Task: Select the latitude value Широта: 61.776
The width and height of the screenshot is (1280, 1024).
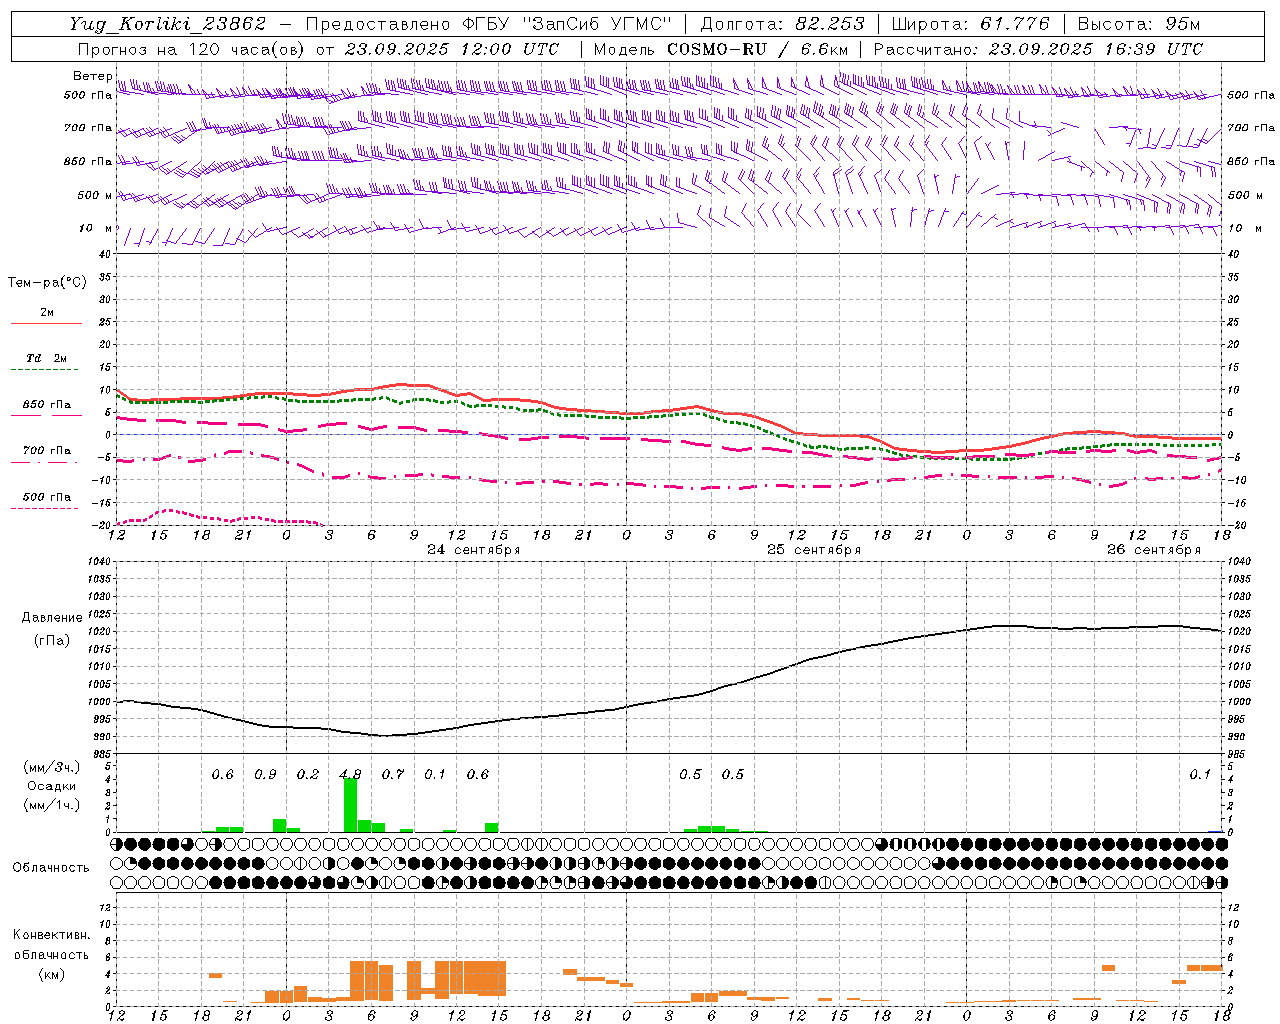Action: tap(970, 24)
